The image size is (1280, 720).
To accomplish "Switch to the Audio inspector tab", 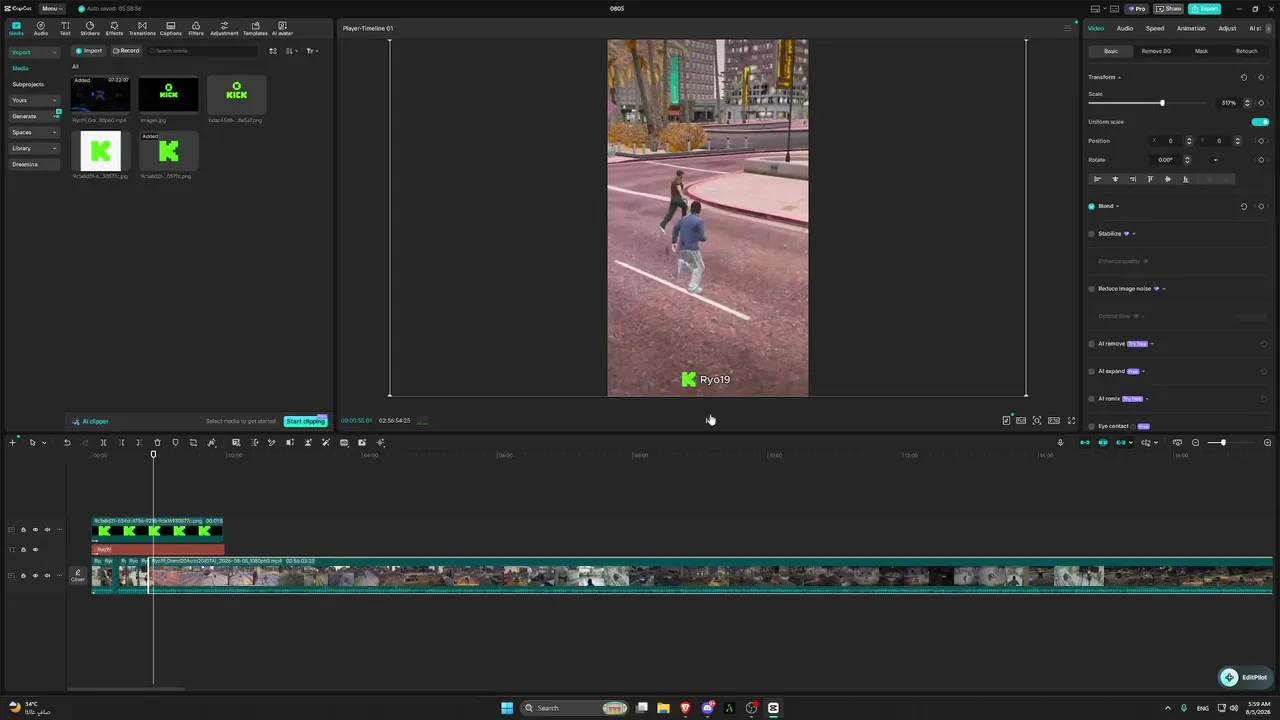I will click(x=1125, y=28).
